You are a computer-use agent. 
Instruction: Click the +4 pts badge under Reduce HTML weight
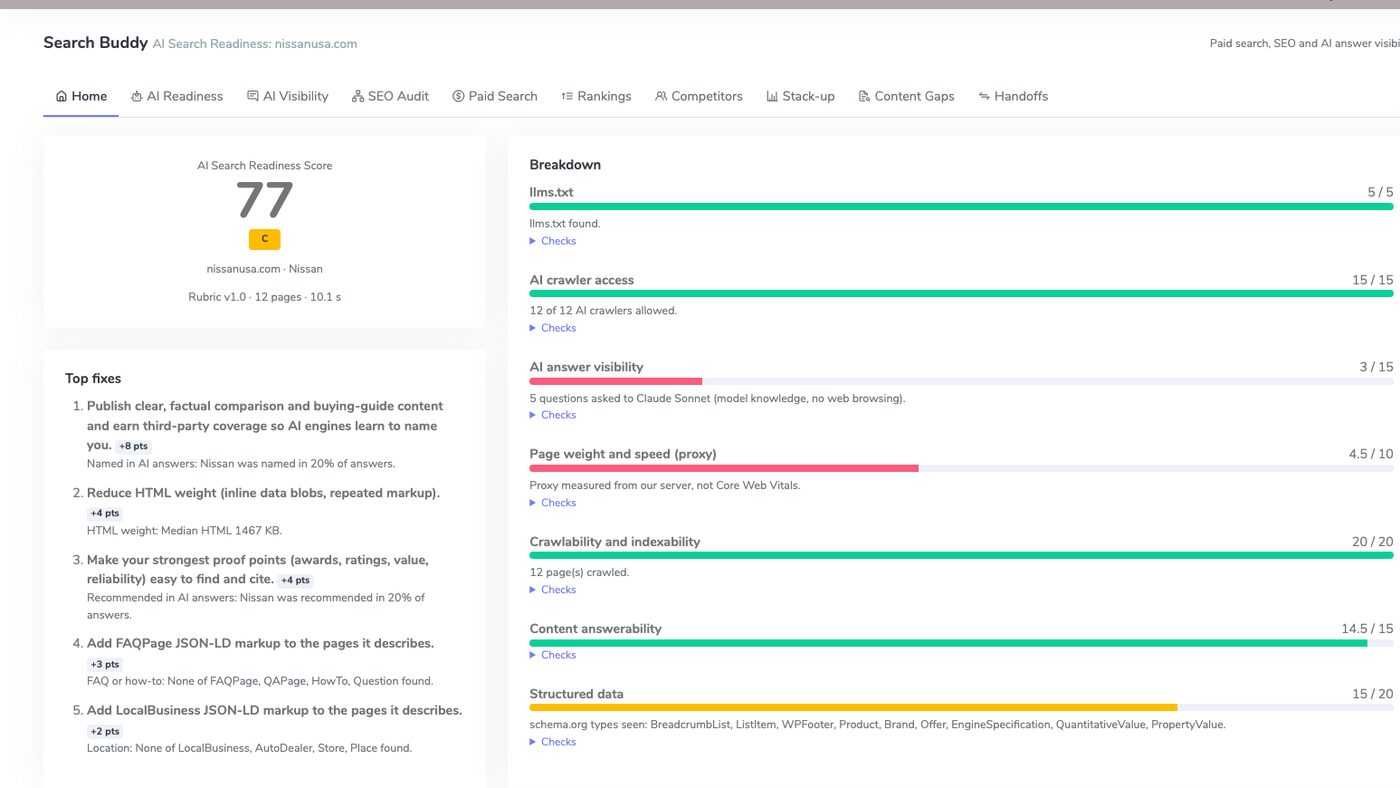(104, 513)
